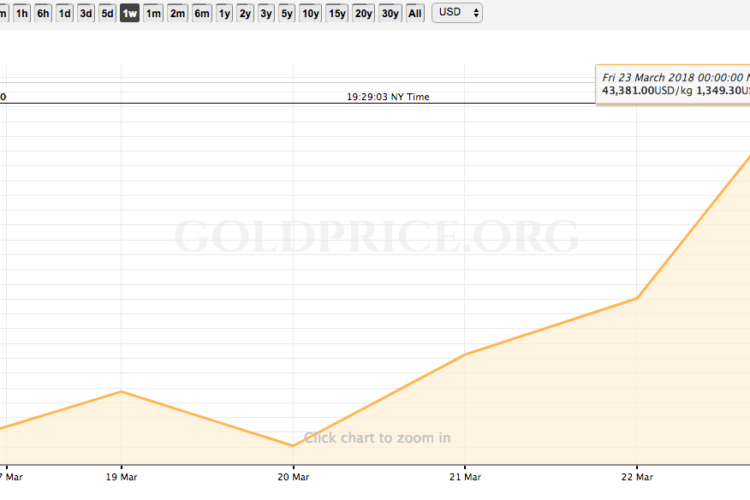Show the 2m chart range
The width and height of the screenshot is (750, 500).
point(177,13)
